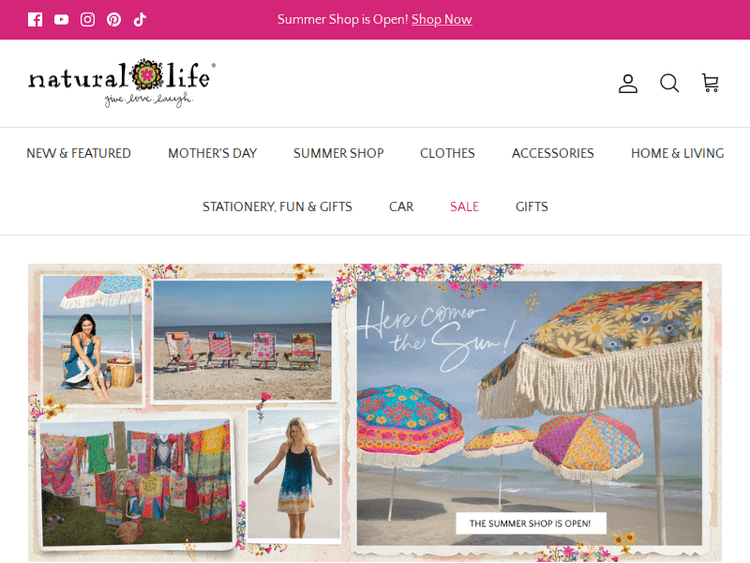Open the account profile icon
This screenshot has width=750, height=563.
coord(628,83)
